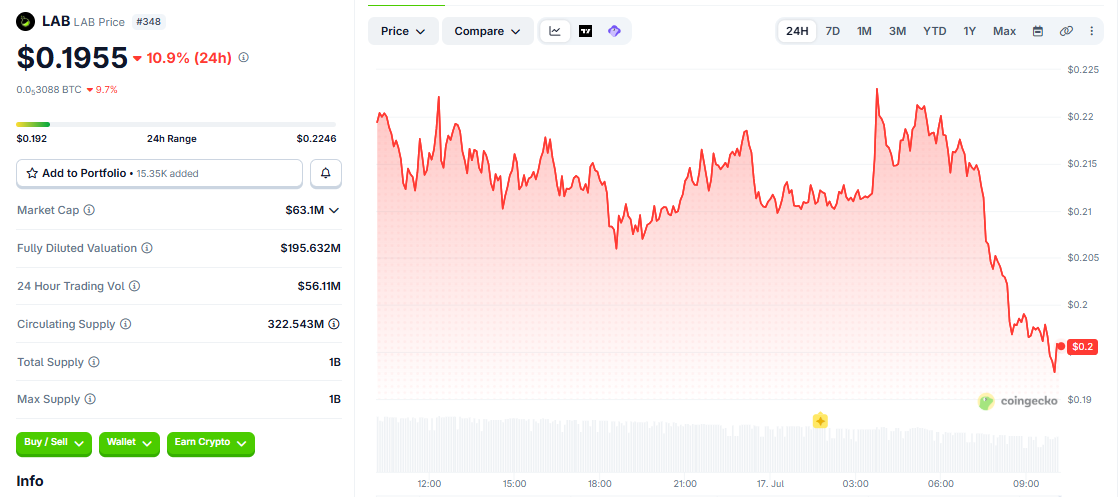Select the 1M time range
1119x497 pixels.
(x=864, y=31)
